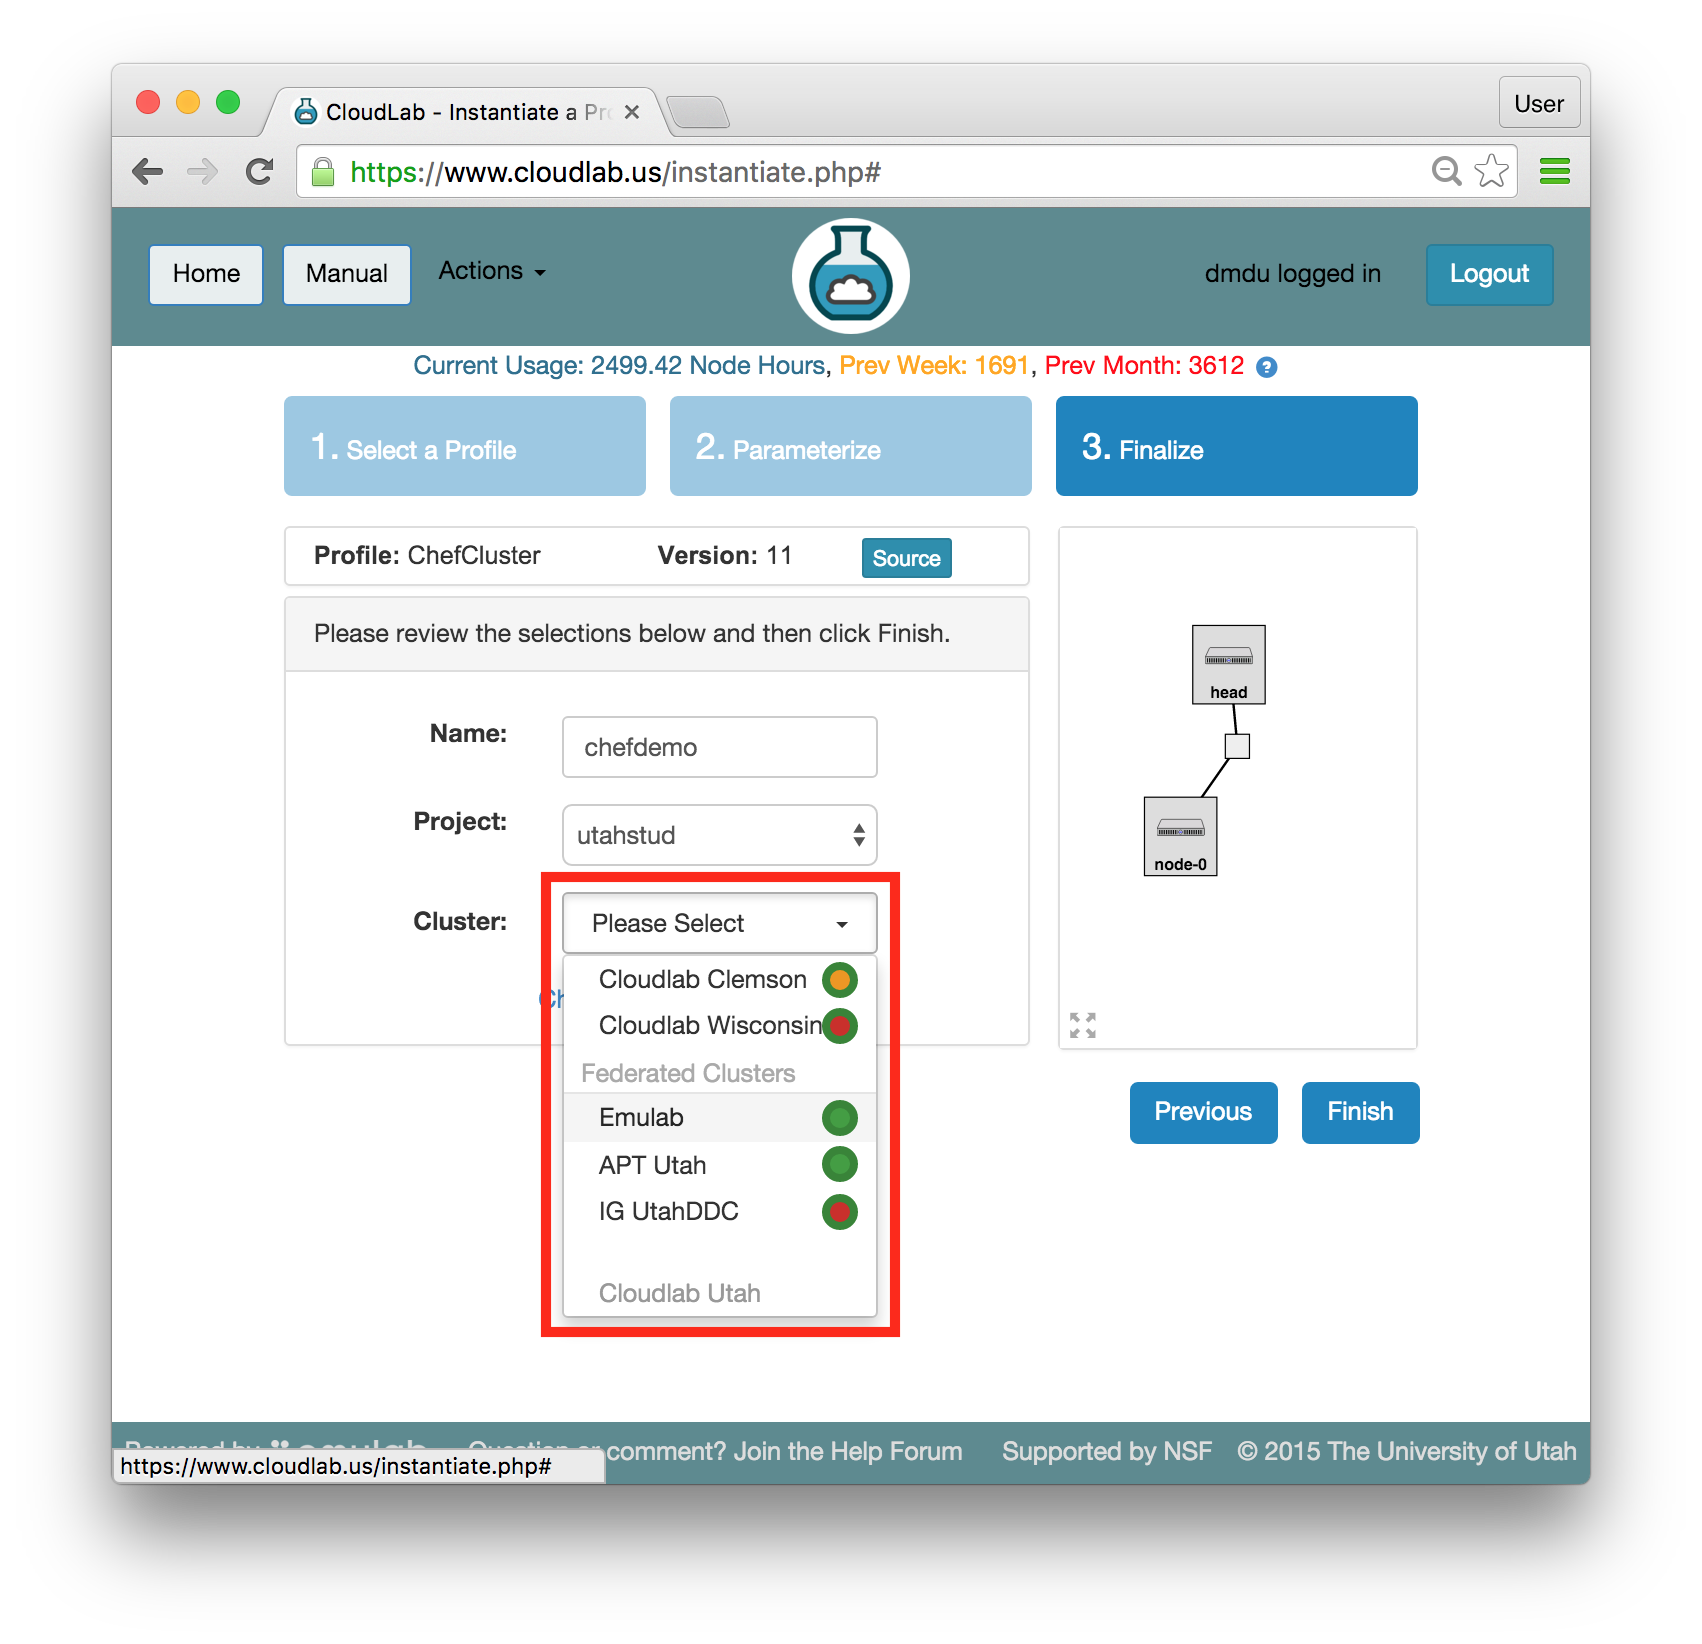Image resolution: width=1702 pixels, height=1644 pixels.
Task: Choose Emulab cluster
Action: pos(720,1118)
